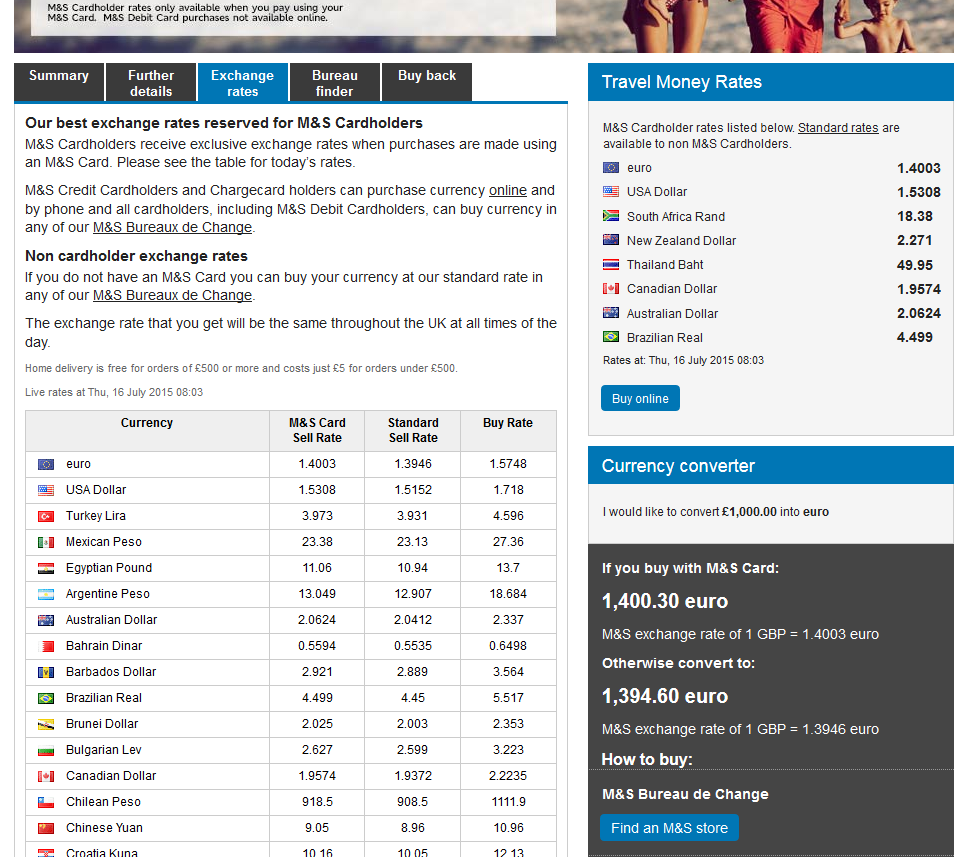Click the Buy online button
The height and width of the screenshot is (857, 959).
pos(640,398)
